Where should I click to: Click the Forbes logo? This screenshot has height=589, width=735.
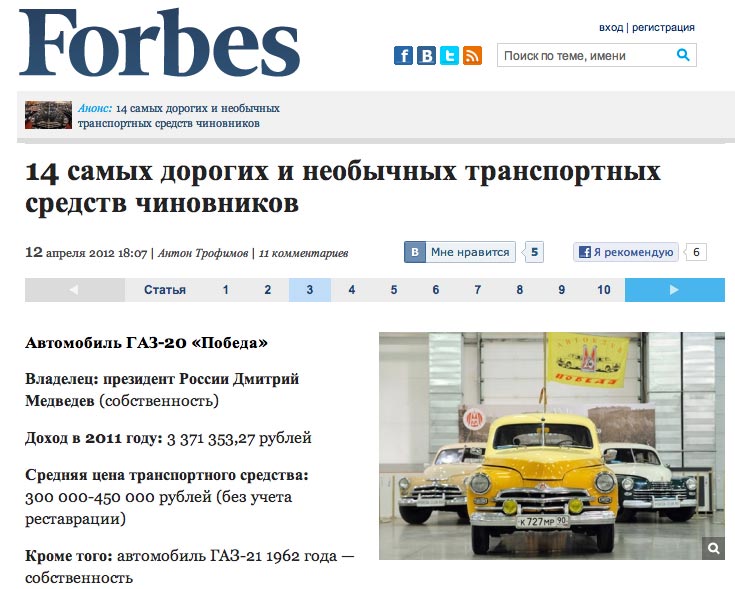(159, 42)
